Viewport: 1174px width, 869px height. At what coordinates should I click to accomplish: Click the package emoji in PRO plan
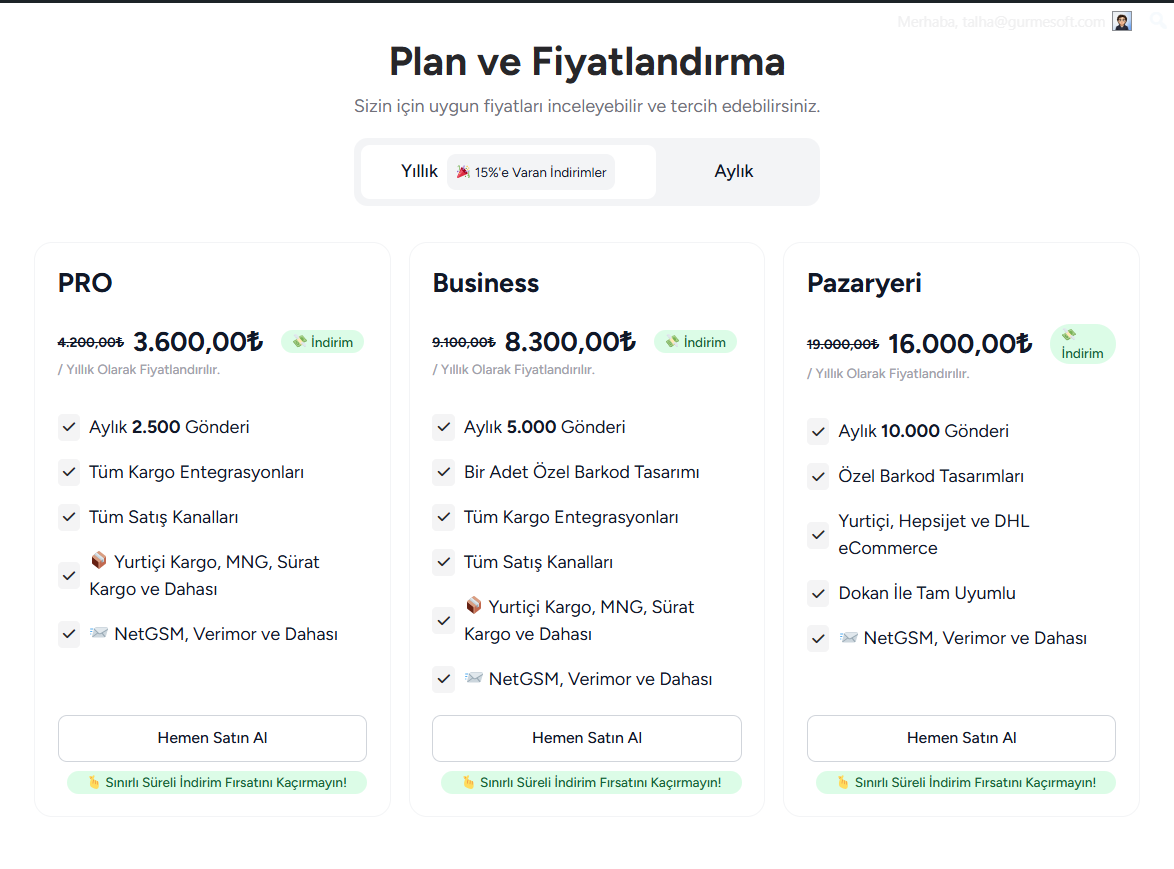point(99,561)
